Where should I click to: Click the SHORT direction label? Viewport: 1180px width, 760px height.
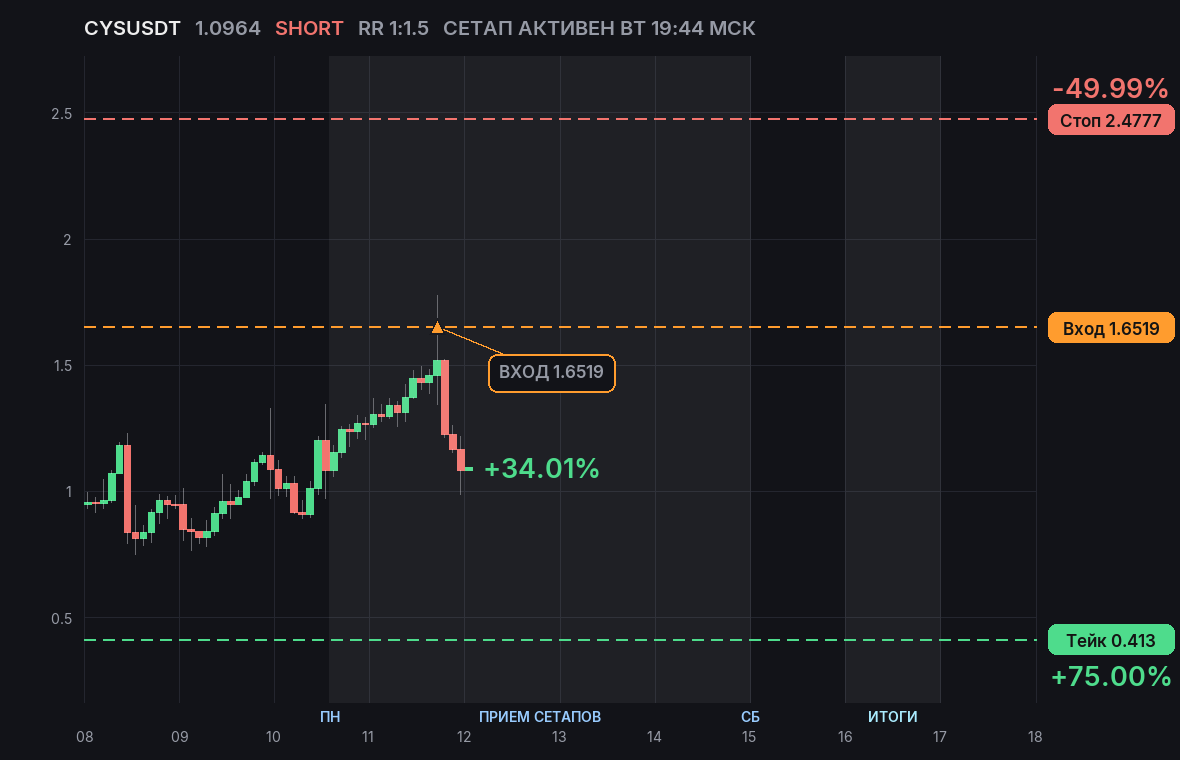tap(309, 29)
